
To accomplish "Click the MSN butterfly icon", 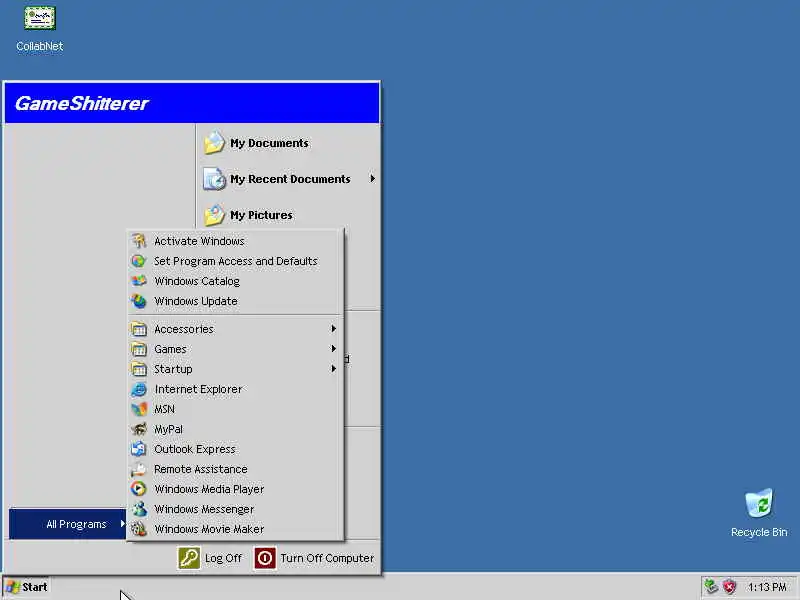I will point(139,409).
